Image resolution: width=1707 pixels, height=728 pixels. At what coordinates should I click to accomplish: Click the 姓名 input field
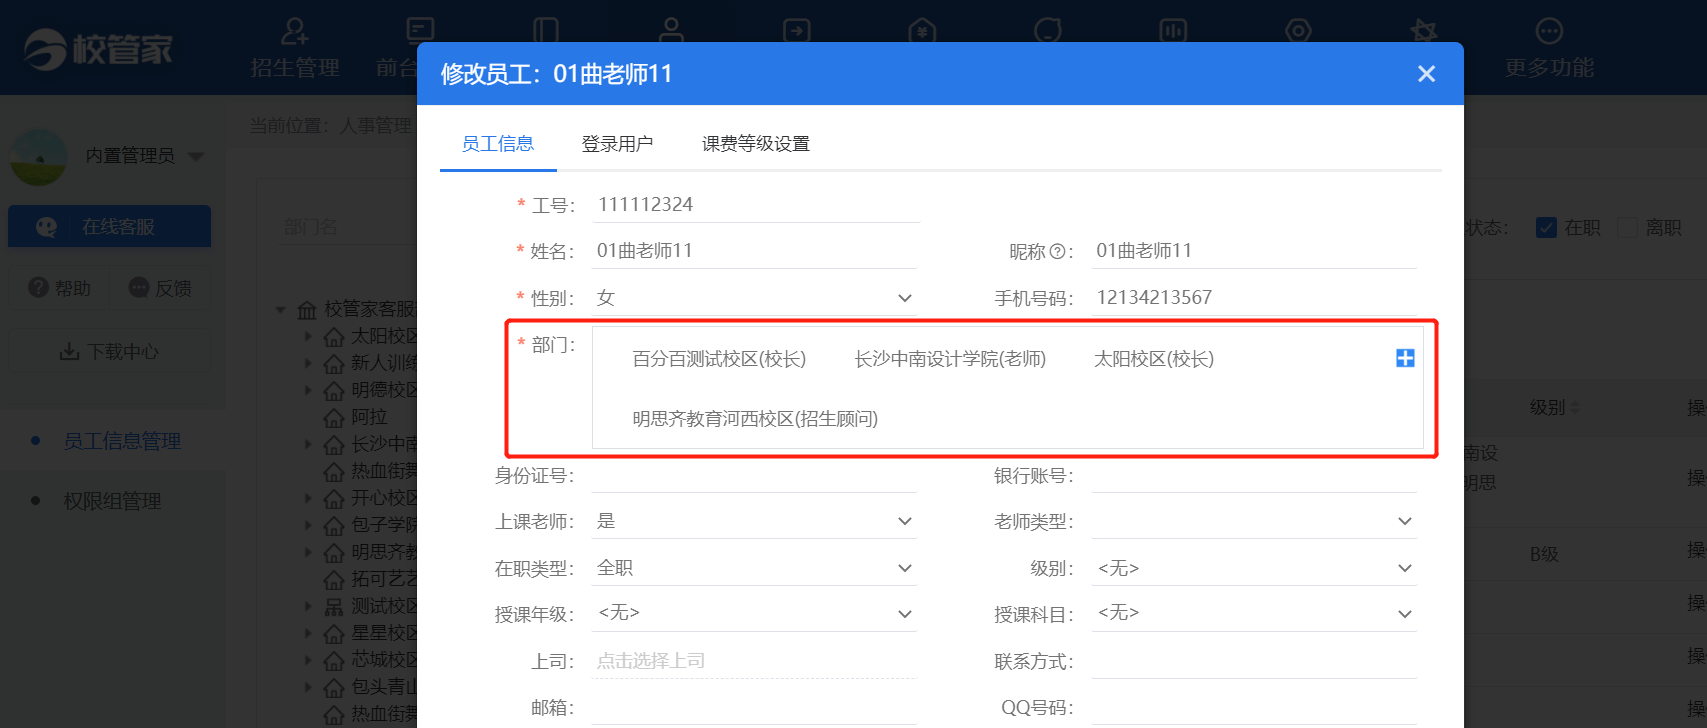click(755, 251)
